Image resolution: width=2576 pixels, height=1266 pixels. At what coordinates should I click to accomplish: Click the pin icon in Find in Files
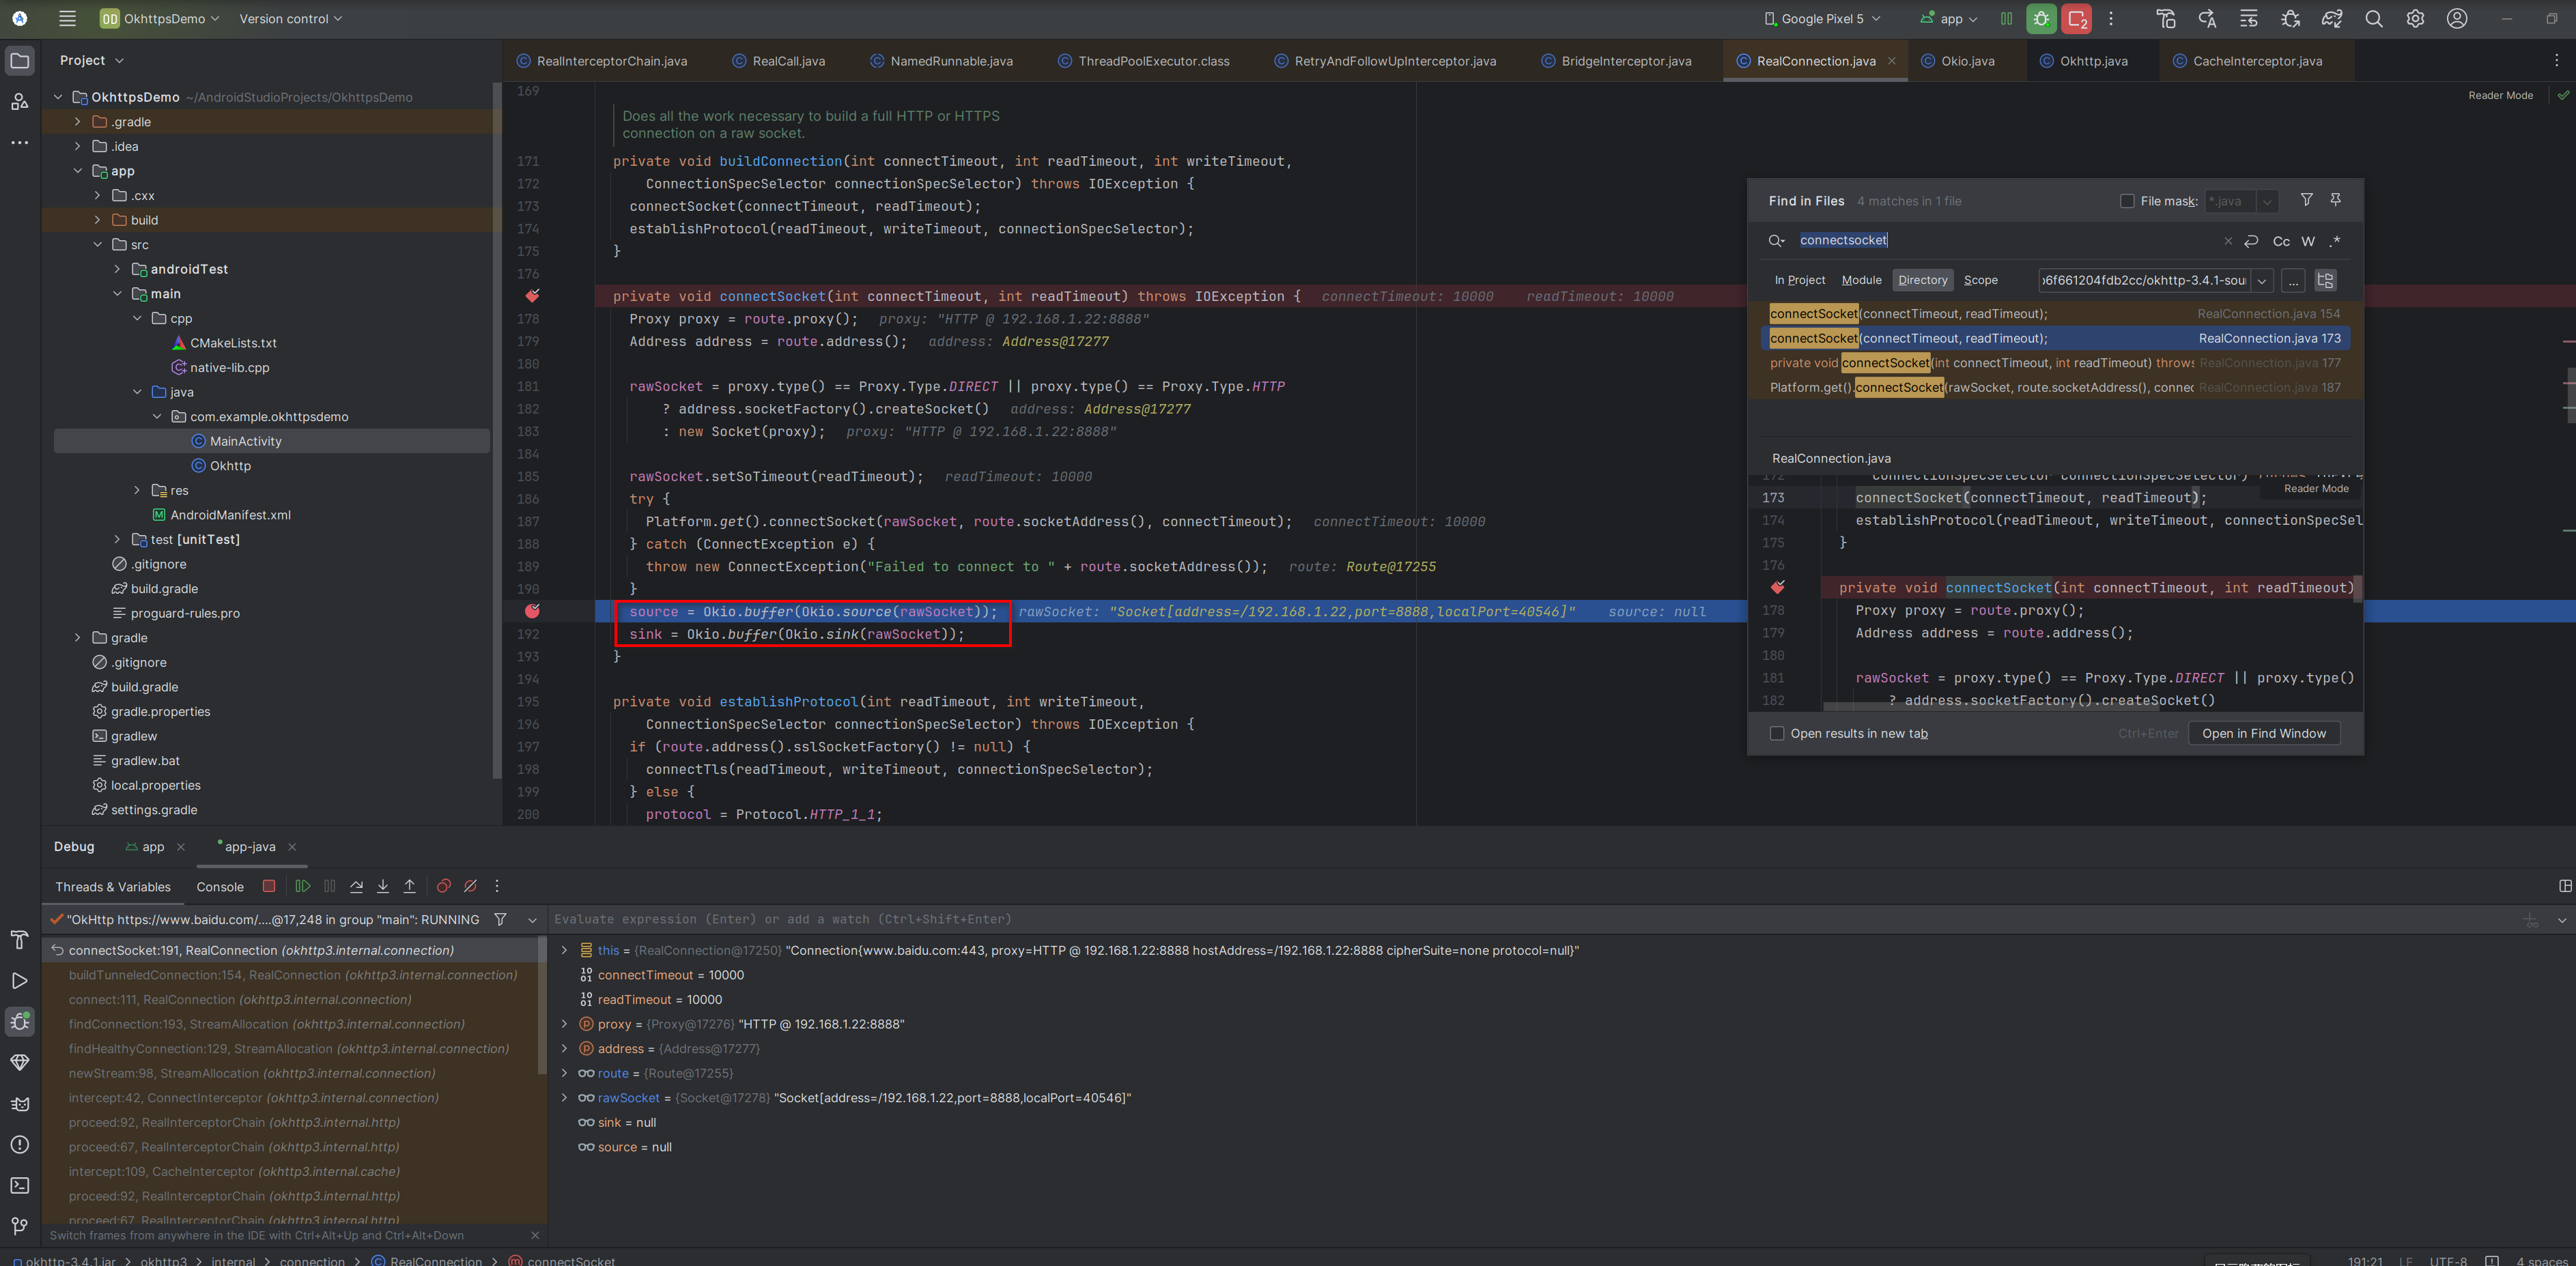[2336, 200]
